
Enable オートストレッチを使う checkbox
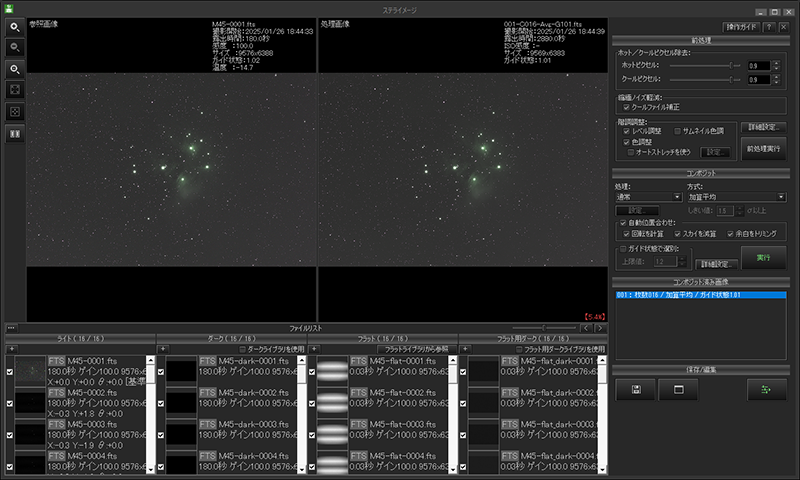pyautogui.click(x=631, y=152)
